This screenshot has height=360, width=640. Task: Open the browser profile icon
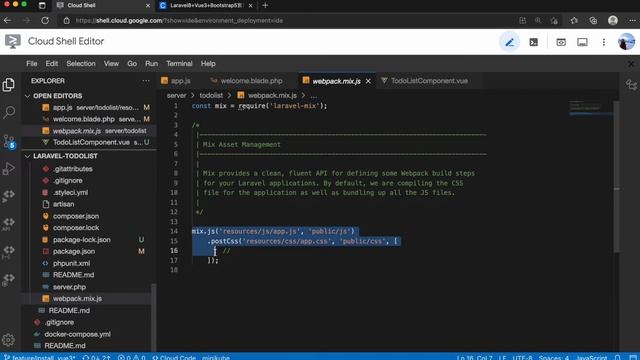click(613, 20)
